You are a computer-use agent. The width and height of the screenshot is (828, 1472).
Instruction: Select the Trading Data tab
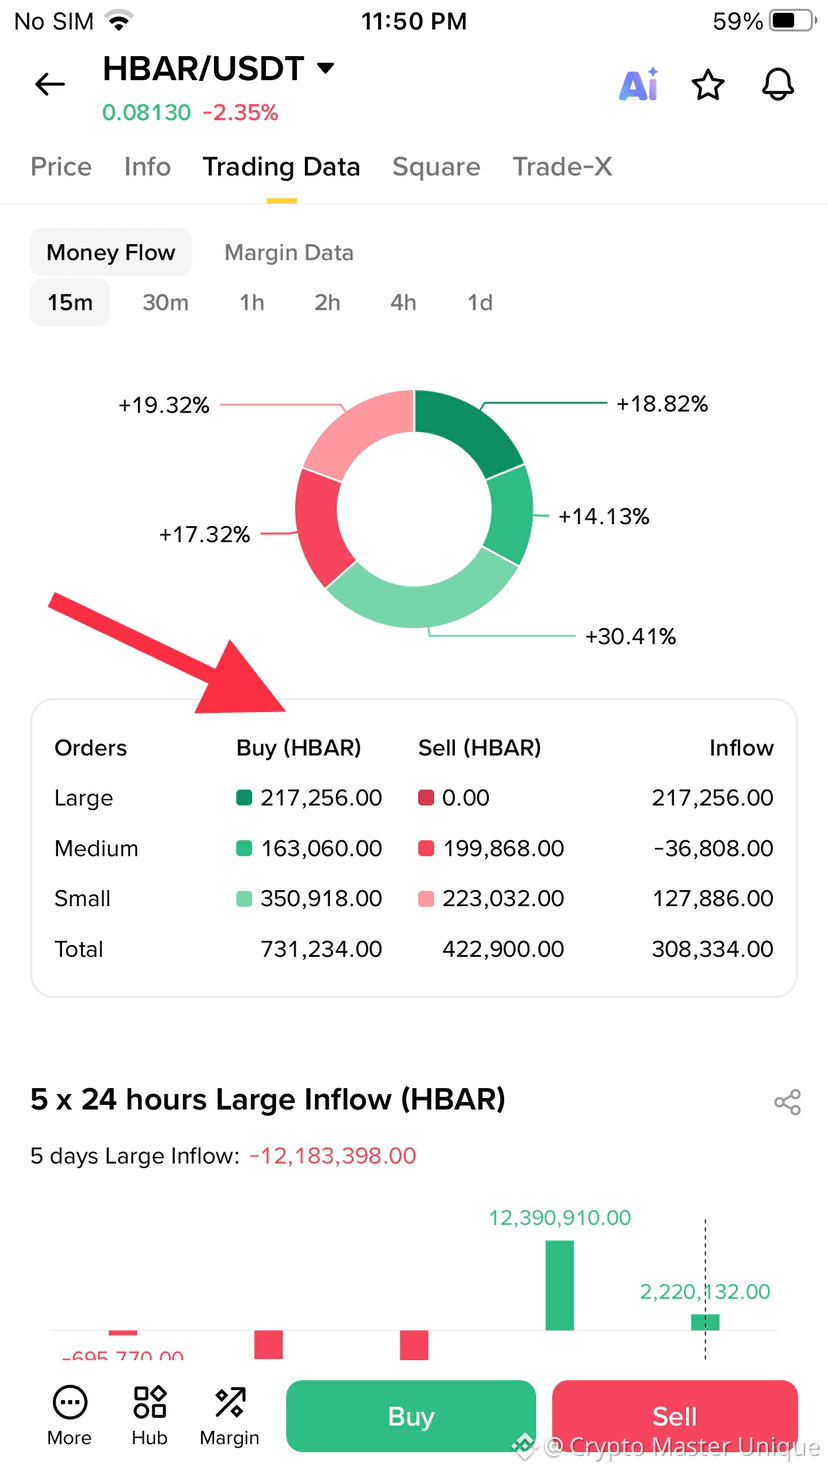pos(281,166)
